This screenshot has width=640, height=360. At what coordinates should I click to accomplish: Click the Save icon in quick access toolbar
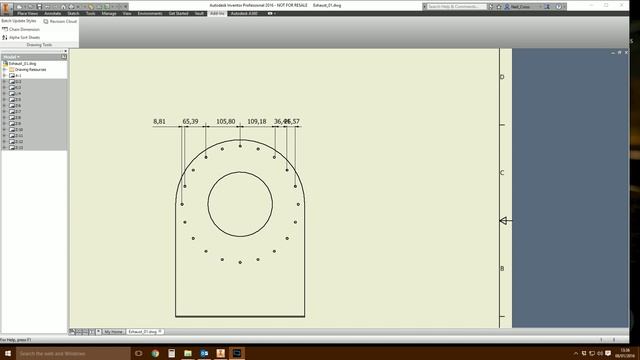39,7
